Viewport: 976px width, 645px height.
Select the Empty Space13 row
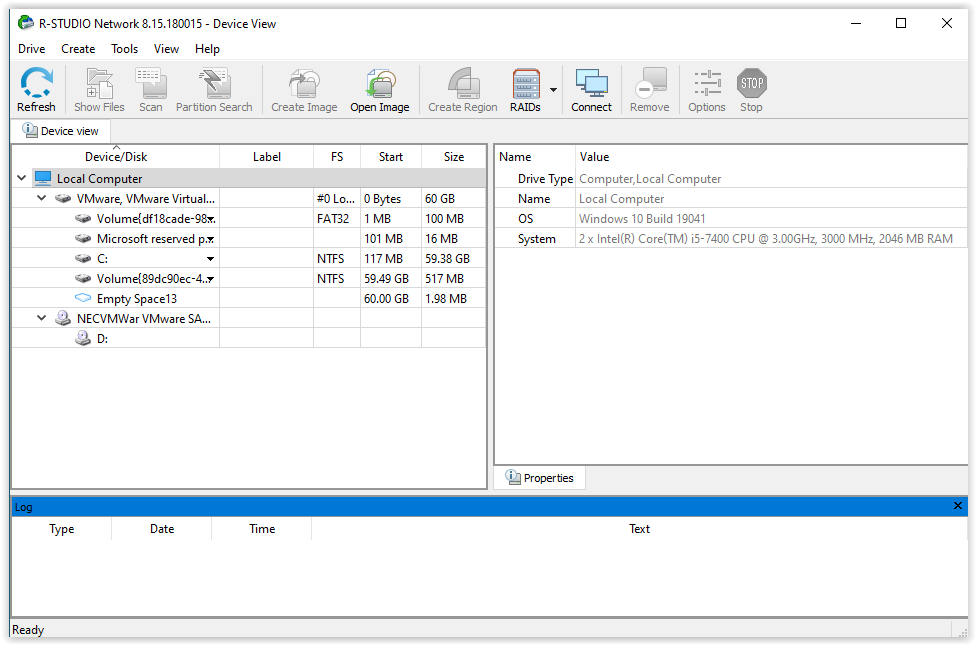(248, 298)
